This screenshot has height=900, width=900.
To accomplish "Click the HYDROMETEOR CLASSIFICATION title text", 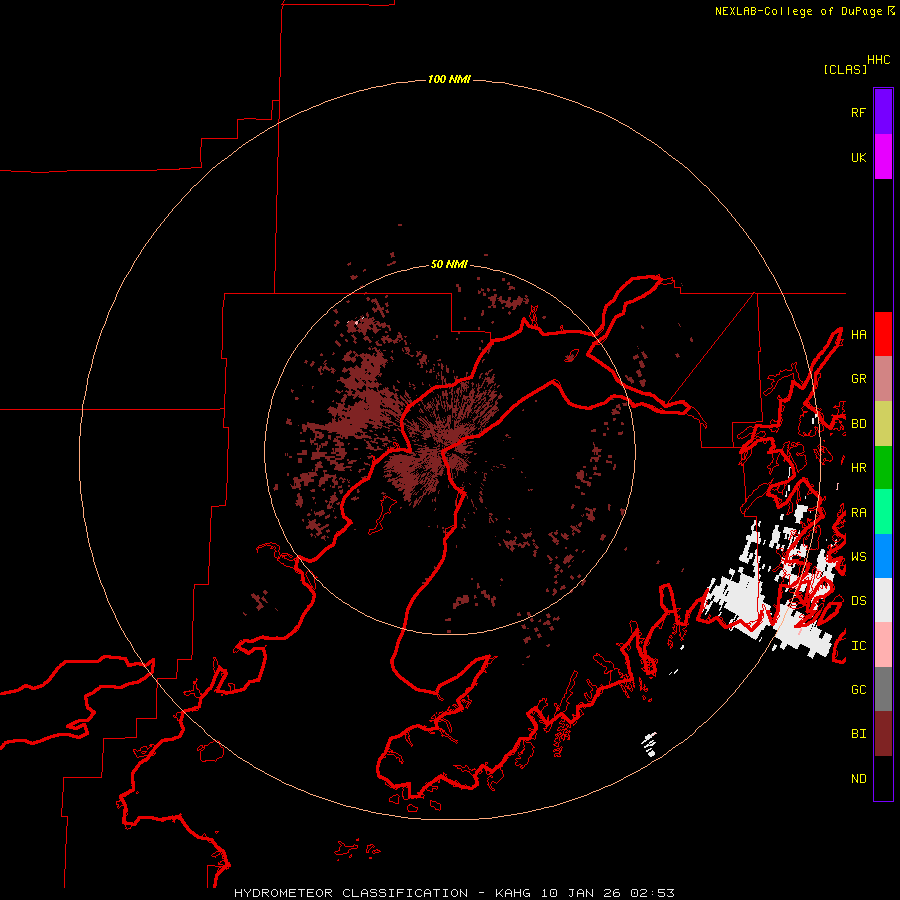I will click(351, 893).
